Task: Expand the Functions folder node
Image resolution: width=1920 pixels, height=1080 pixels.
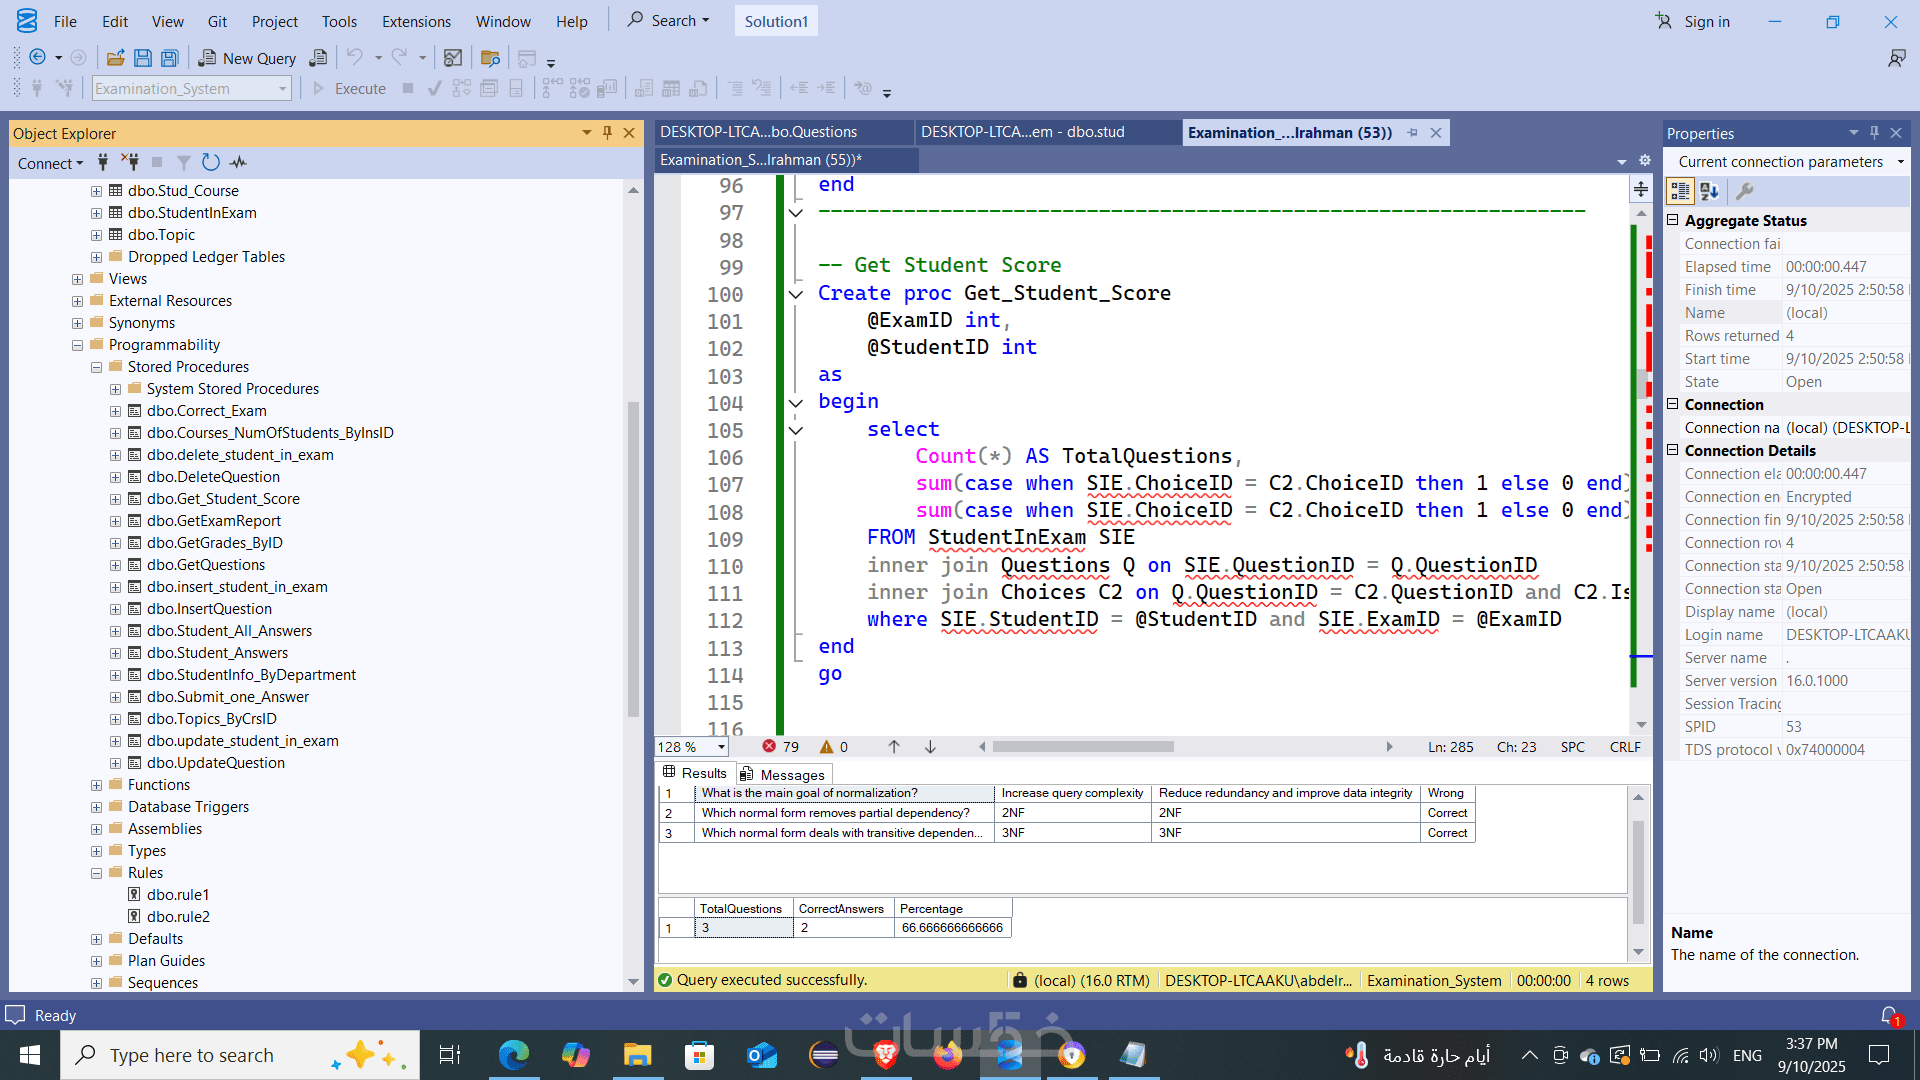Action: [96, 785]
